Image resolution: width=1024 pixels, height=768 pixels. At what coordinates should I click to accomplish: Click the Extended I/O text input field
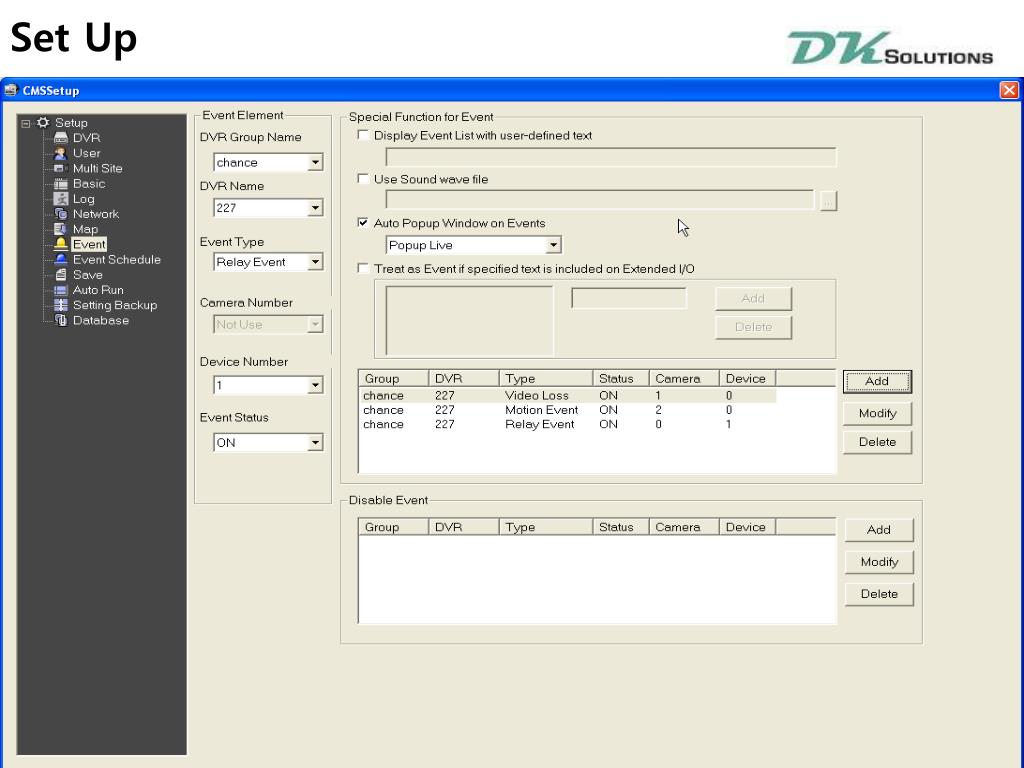coord(628,298)
